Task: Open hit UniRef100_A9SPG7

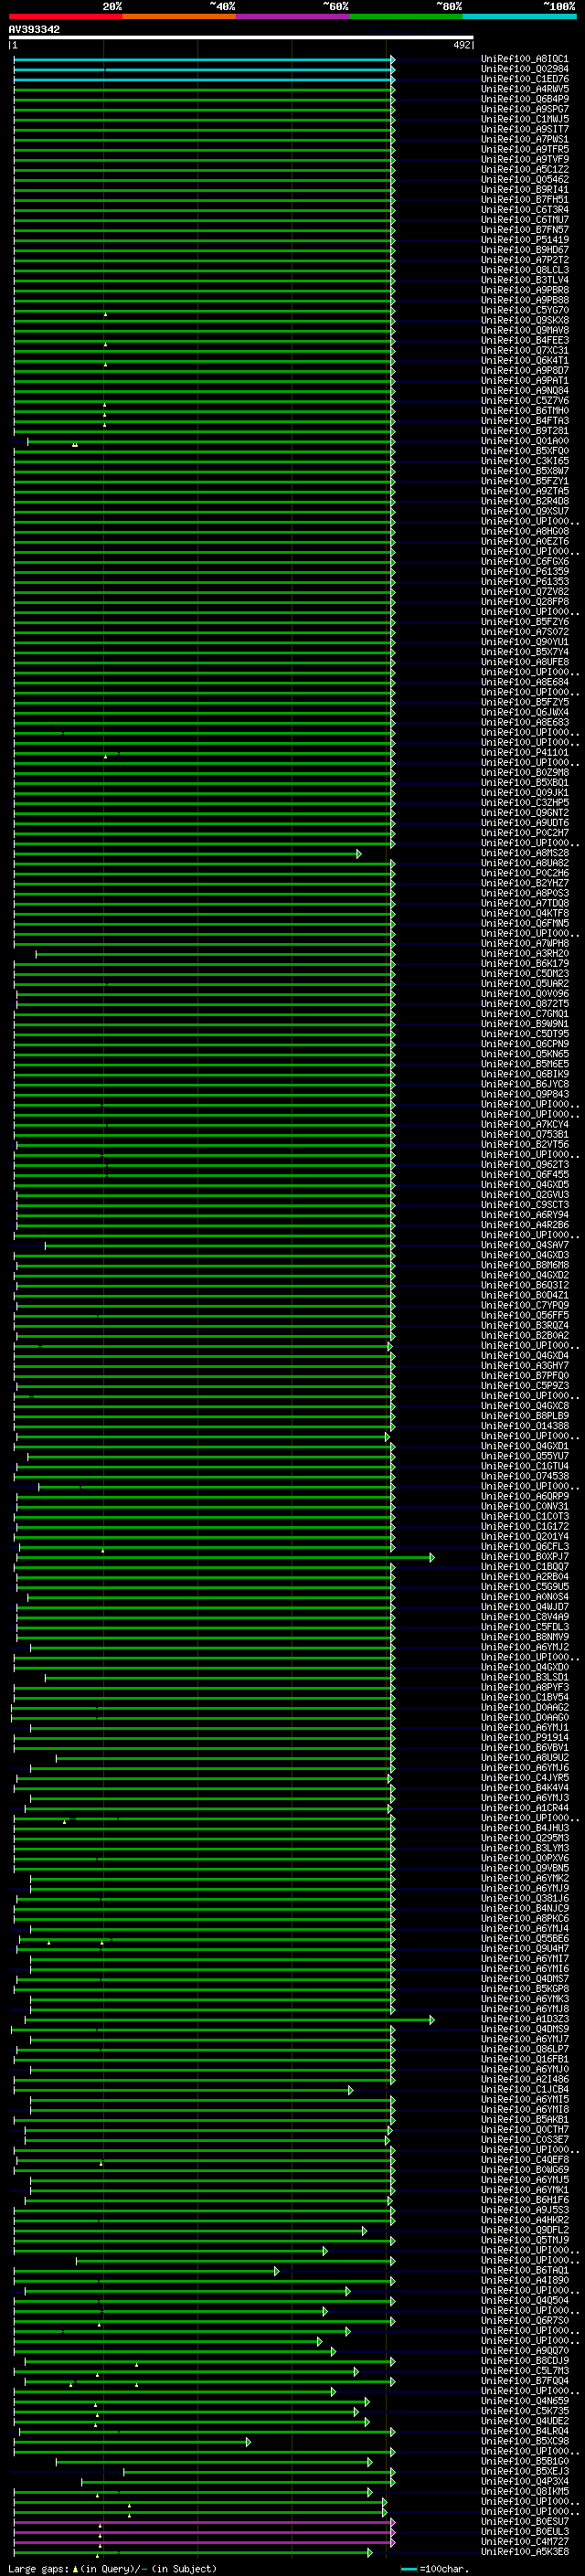Action: coord(525,109)
